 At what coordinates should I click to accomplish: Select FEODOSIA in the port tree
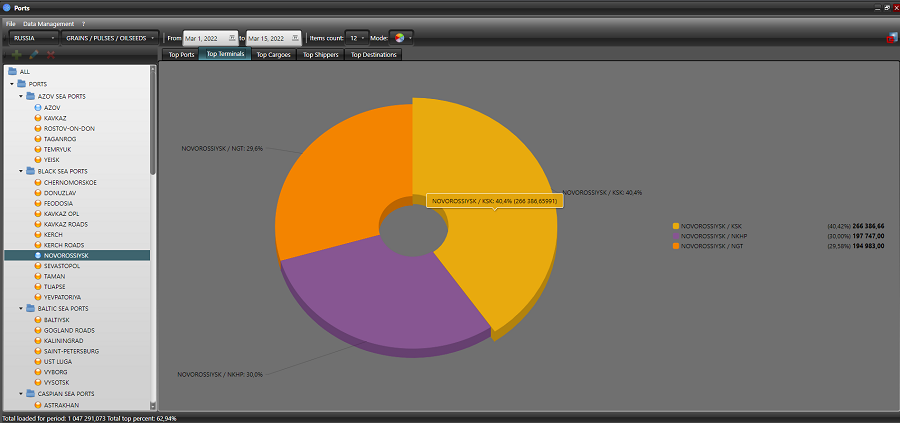point(58,203)
